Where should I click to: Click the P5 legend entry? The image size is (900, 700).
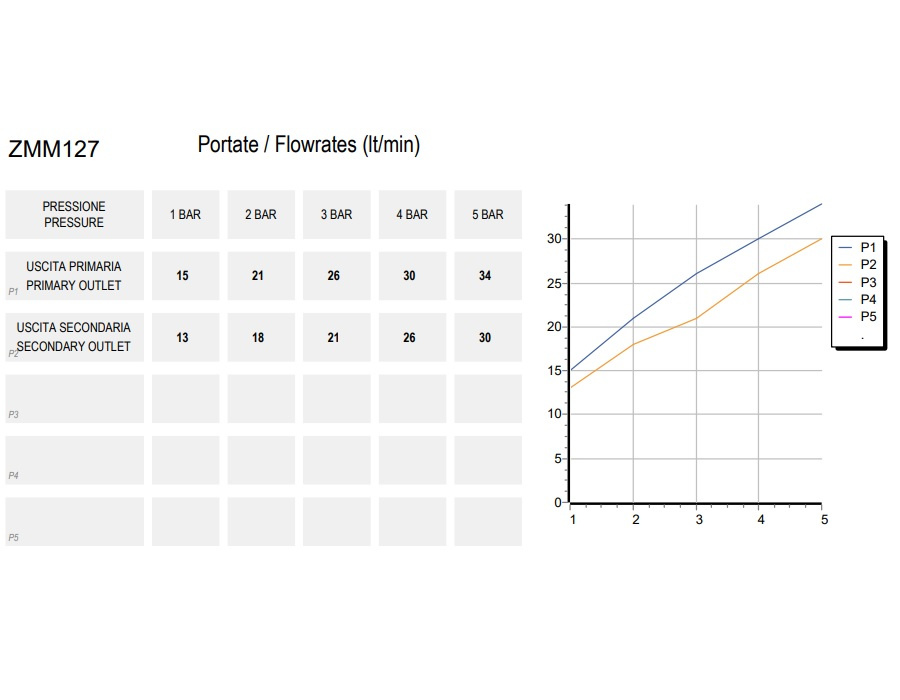pos(858,317)
